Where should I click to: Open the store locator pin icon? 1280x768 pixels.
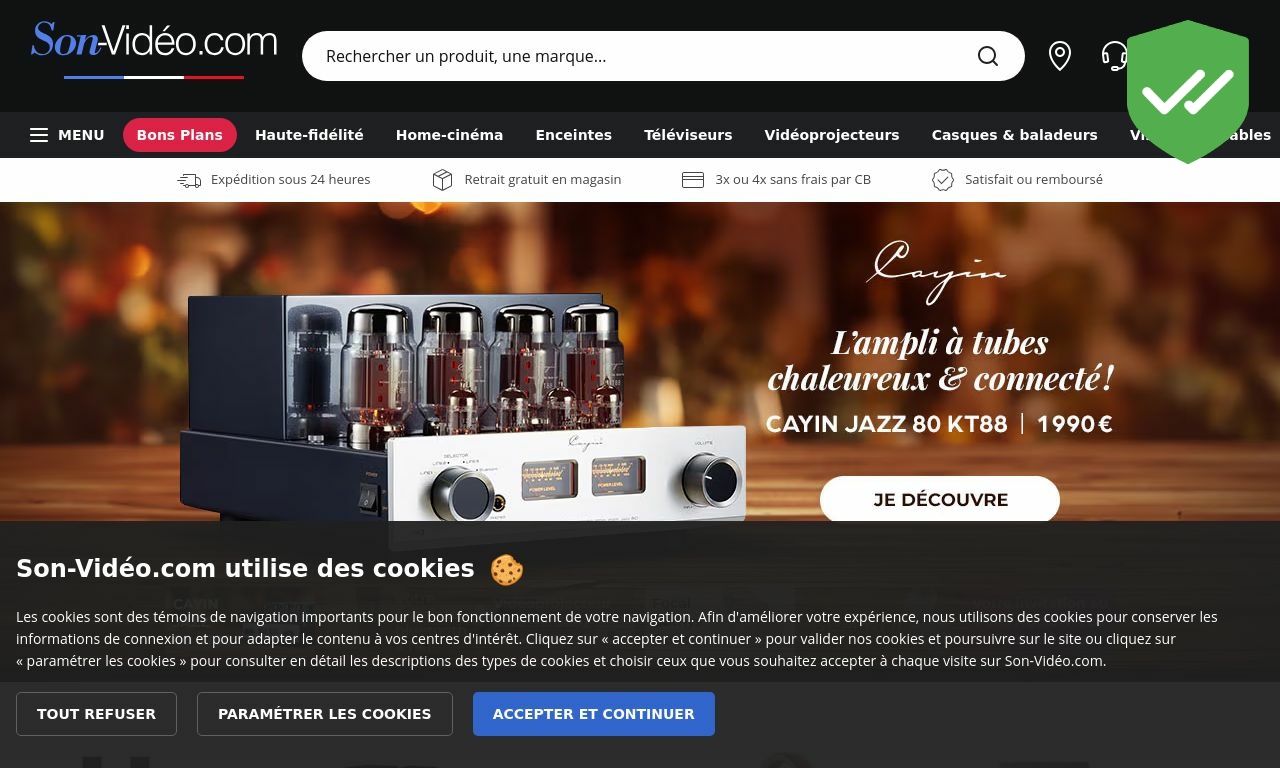coord(1060,56)
